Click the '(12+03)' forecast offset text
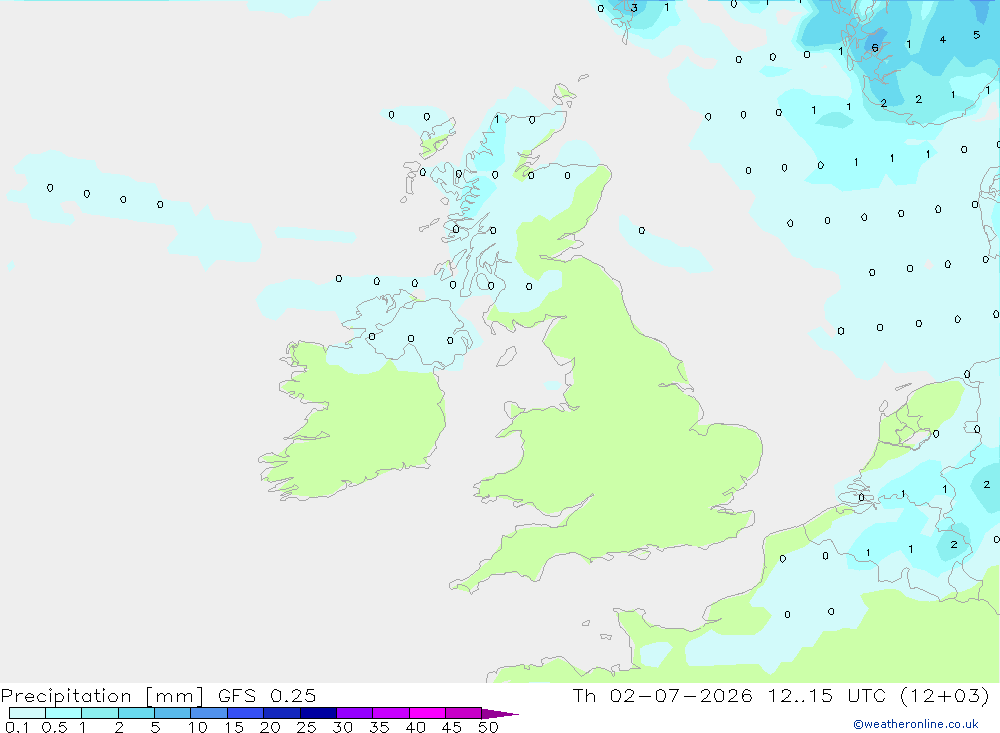 [945, 695]
